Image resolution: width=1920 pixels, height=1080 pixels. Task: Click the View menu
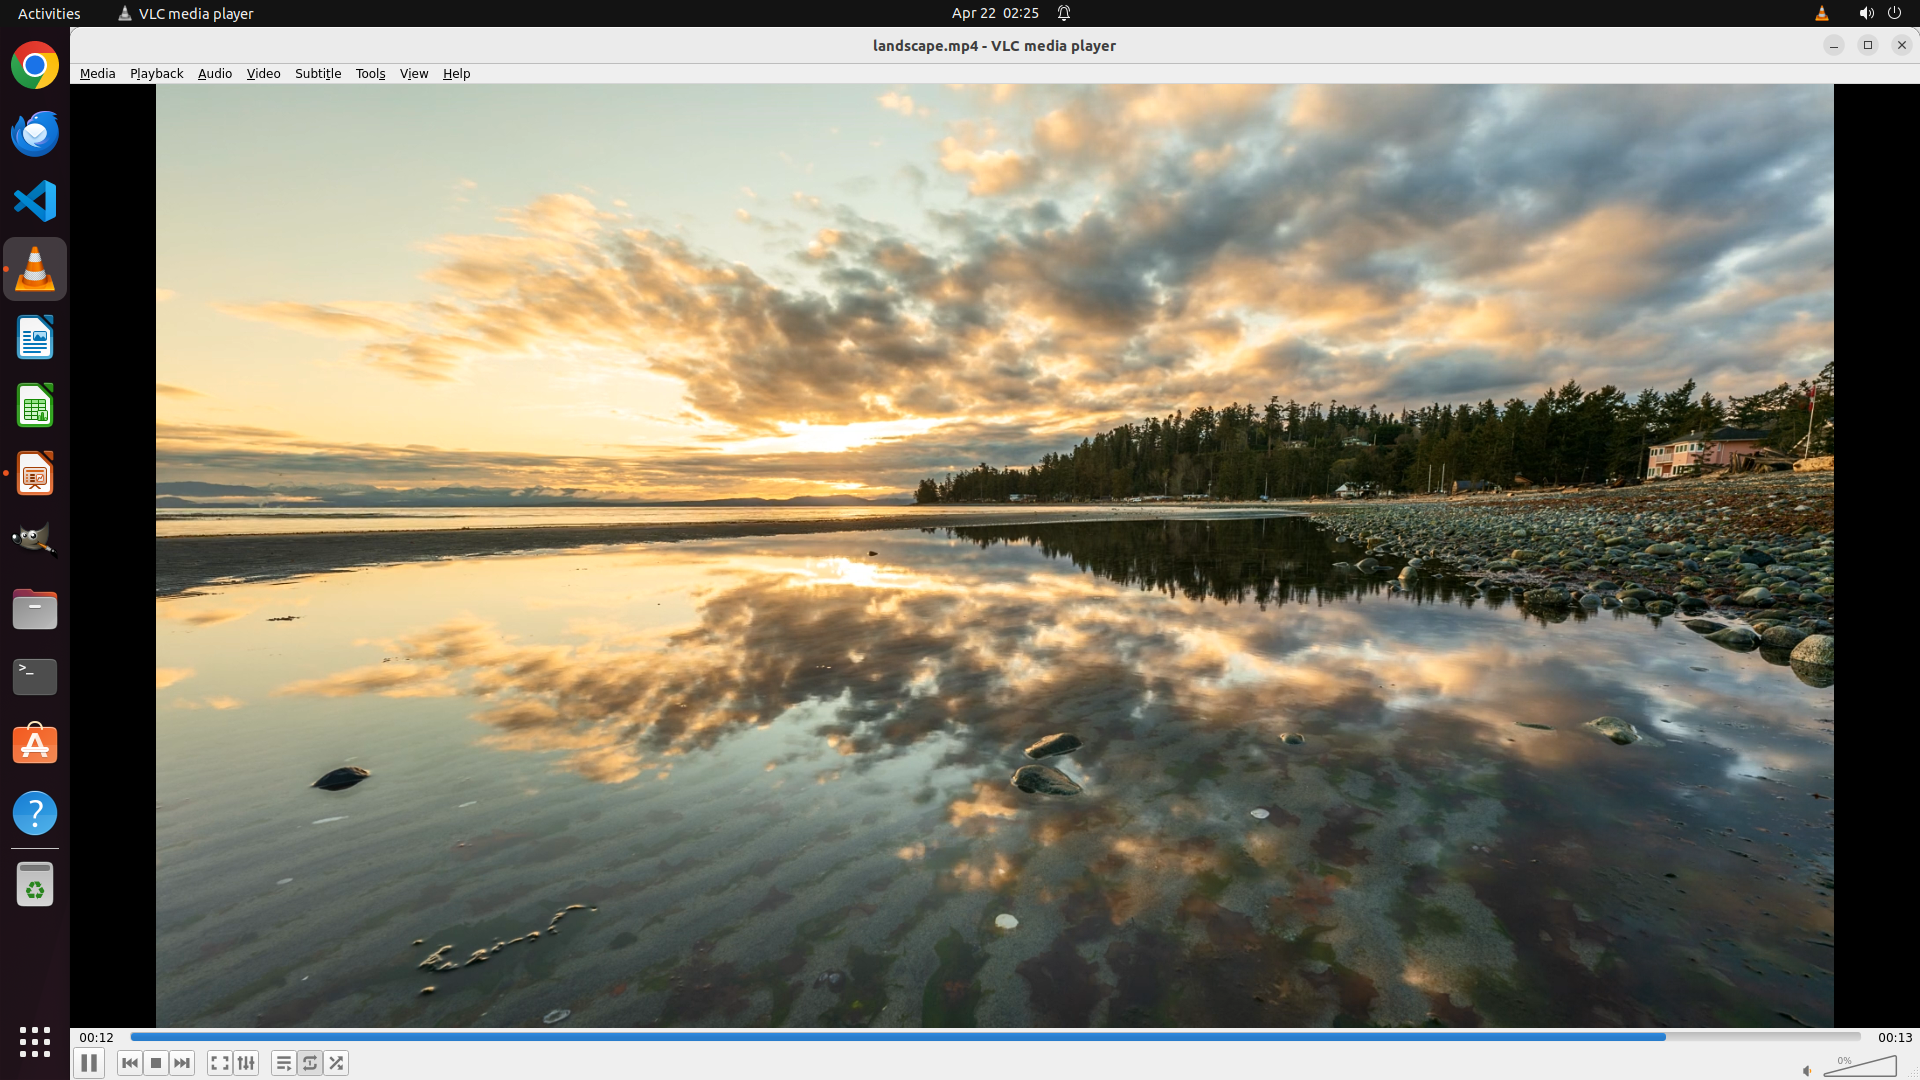[413, 73]
